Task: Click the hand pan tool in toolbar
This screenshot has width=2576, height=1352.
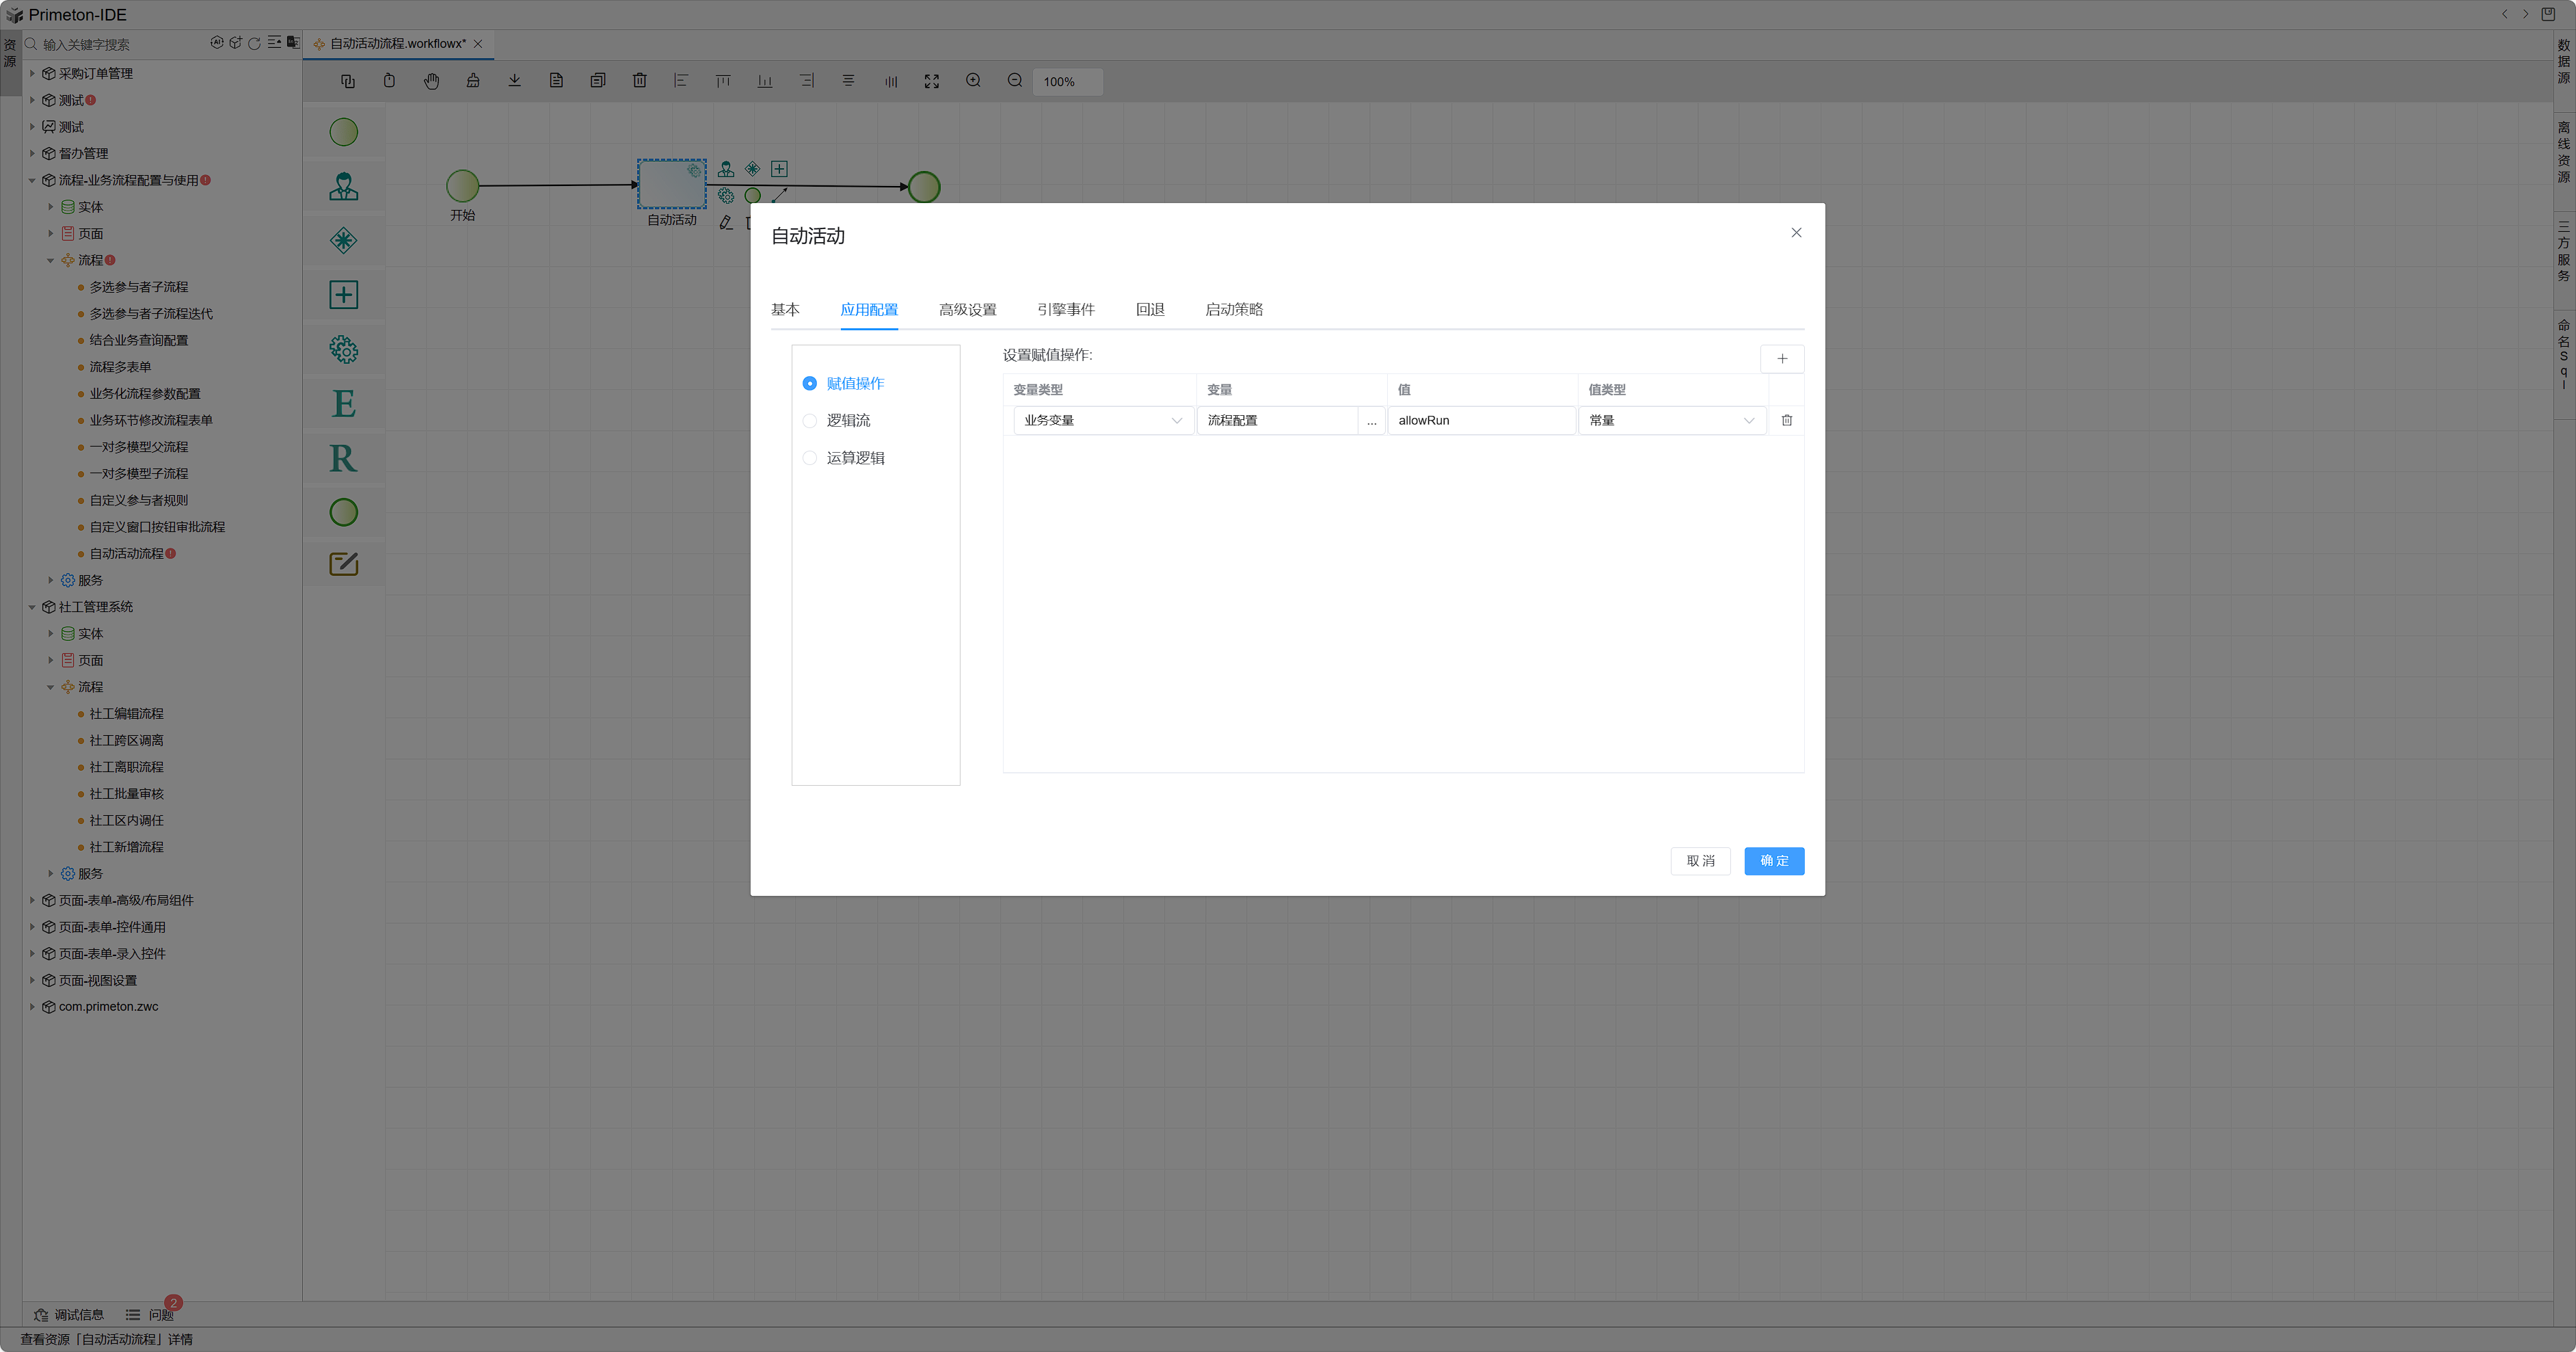Action: (431, 81)
